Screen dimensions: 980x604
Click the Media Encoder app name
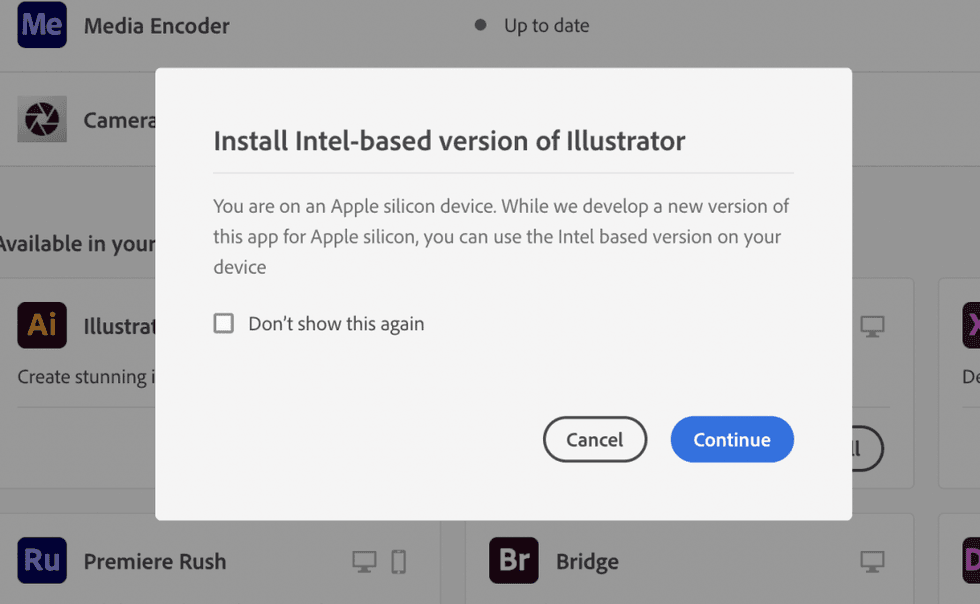pyautogui.click(x=157, y=26)
